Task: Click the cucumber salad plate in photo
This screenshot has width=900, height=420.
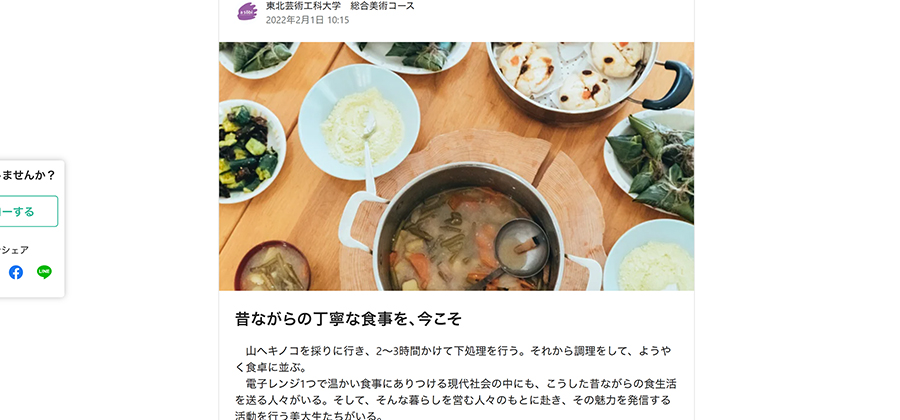Action: pos(251,151)
